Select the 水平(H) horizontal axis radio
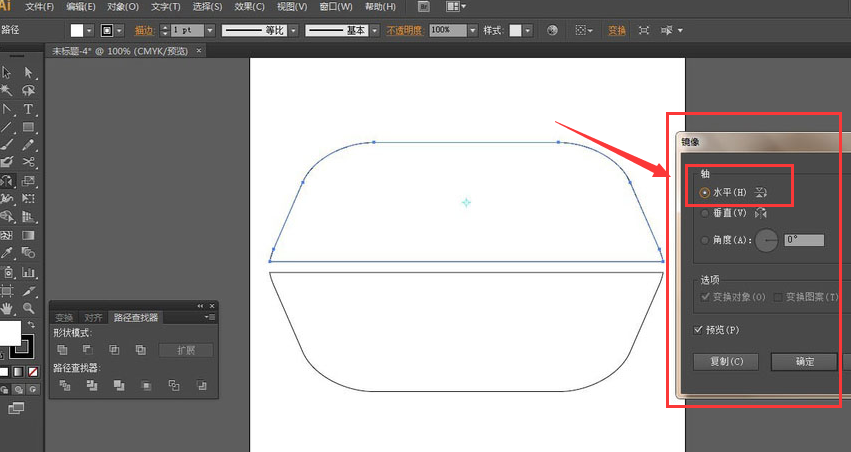Viewport: 851px width, 452px height. (x=705, y=192)
